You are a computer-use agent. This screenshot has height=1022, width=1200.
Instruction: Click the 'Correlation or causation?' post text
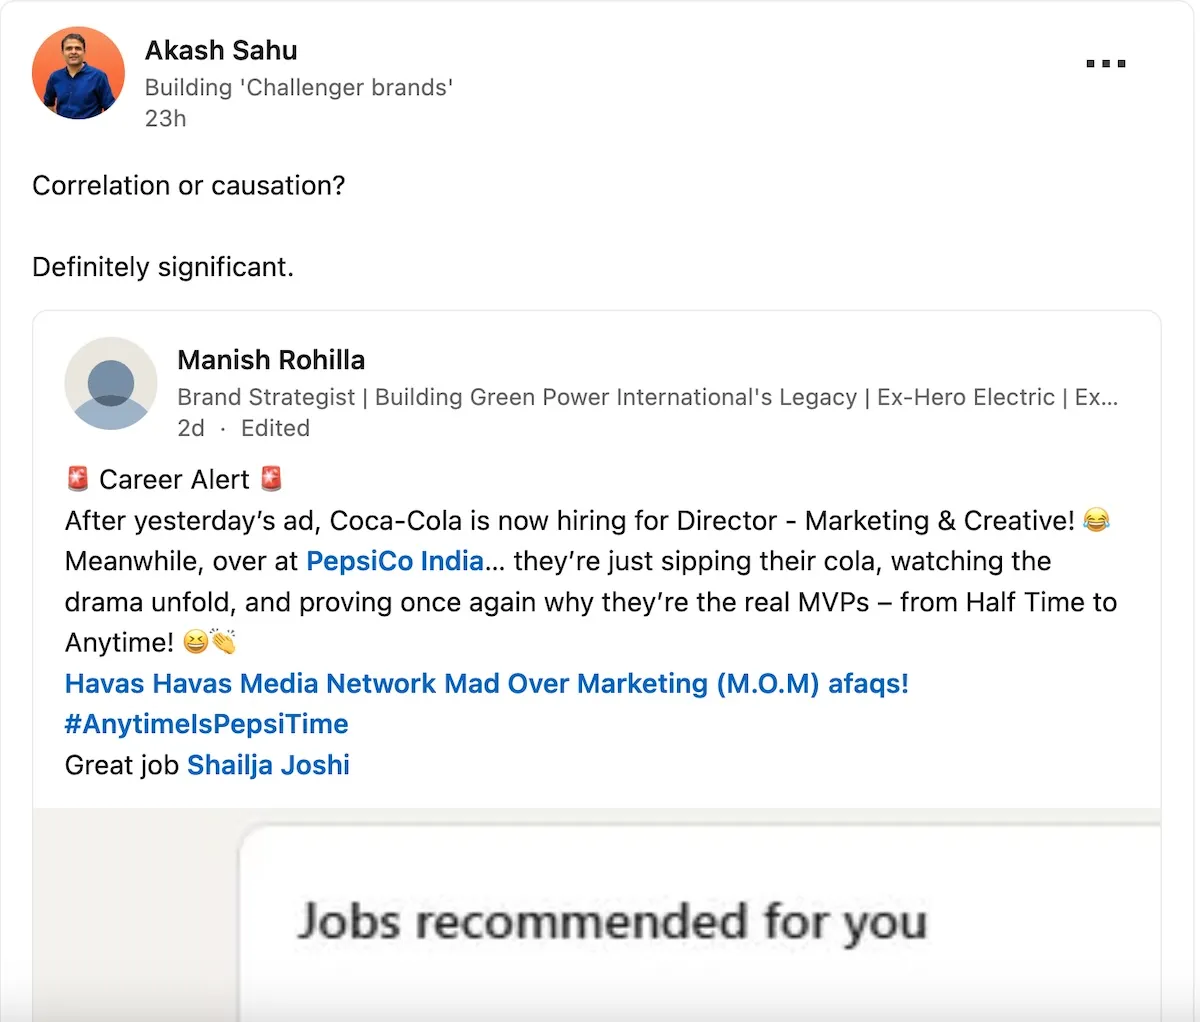(x=188, y=185)
